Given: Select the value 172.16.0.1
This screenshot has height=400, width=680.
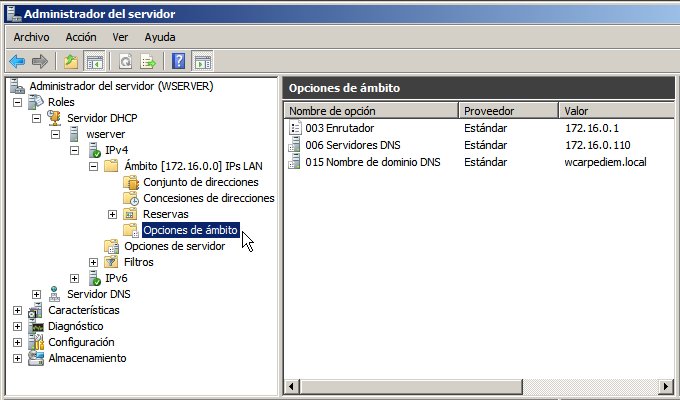Looking at the screenshot, I should pos(592,128).
